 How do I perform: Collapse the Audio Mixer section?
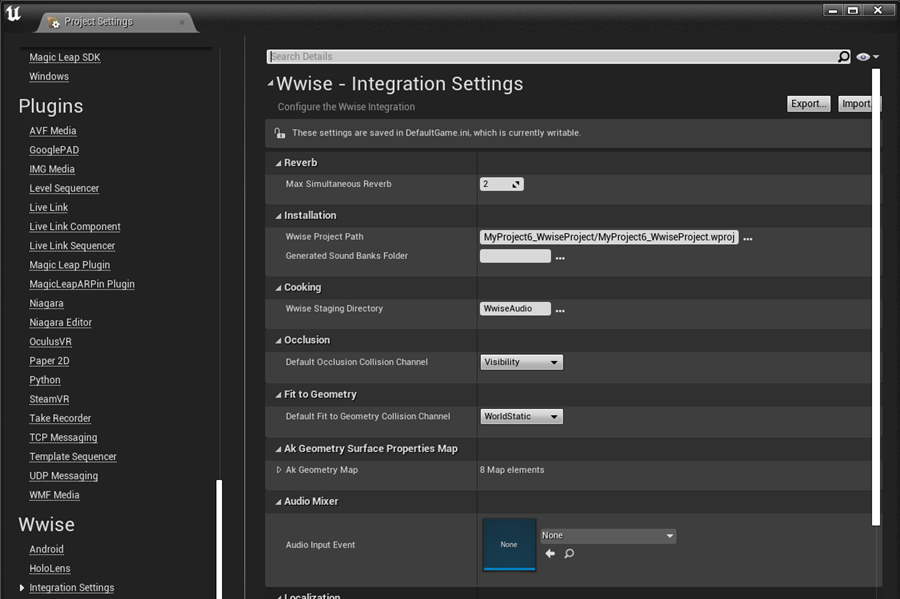coord(278,502)
